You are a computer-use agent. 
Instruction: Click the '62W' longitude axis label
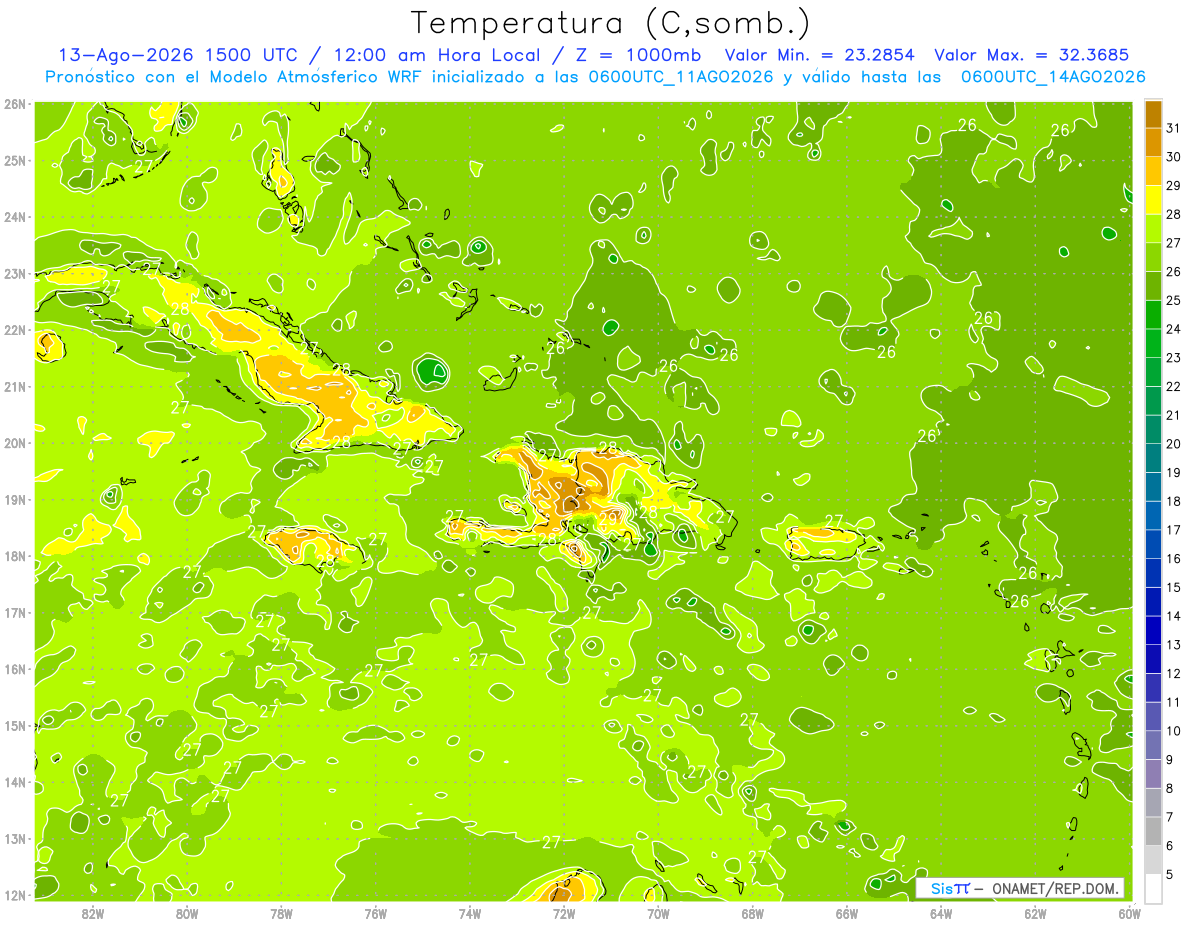[1035, 913]
